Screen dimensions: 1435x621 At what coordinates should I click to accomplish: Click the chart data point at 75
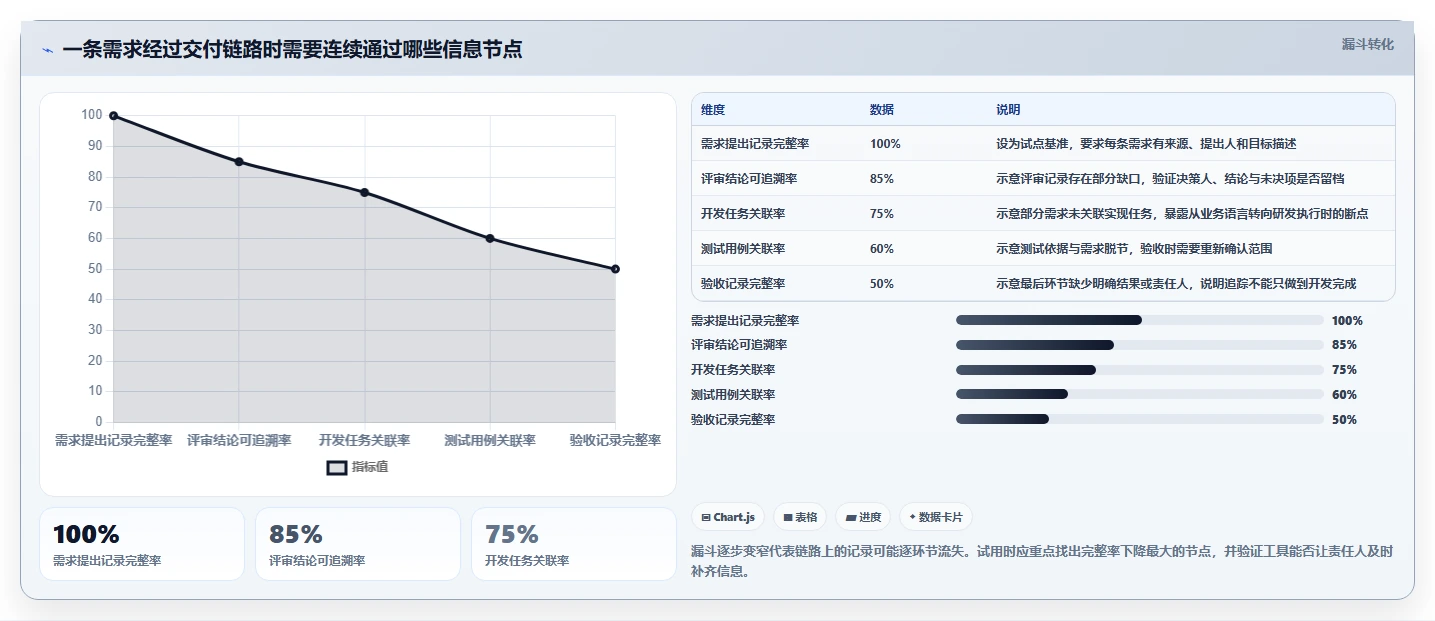[364, 192]
